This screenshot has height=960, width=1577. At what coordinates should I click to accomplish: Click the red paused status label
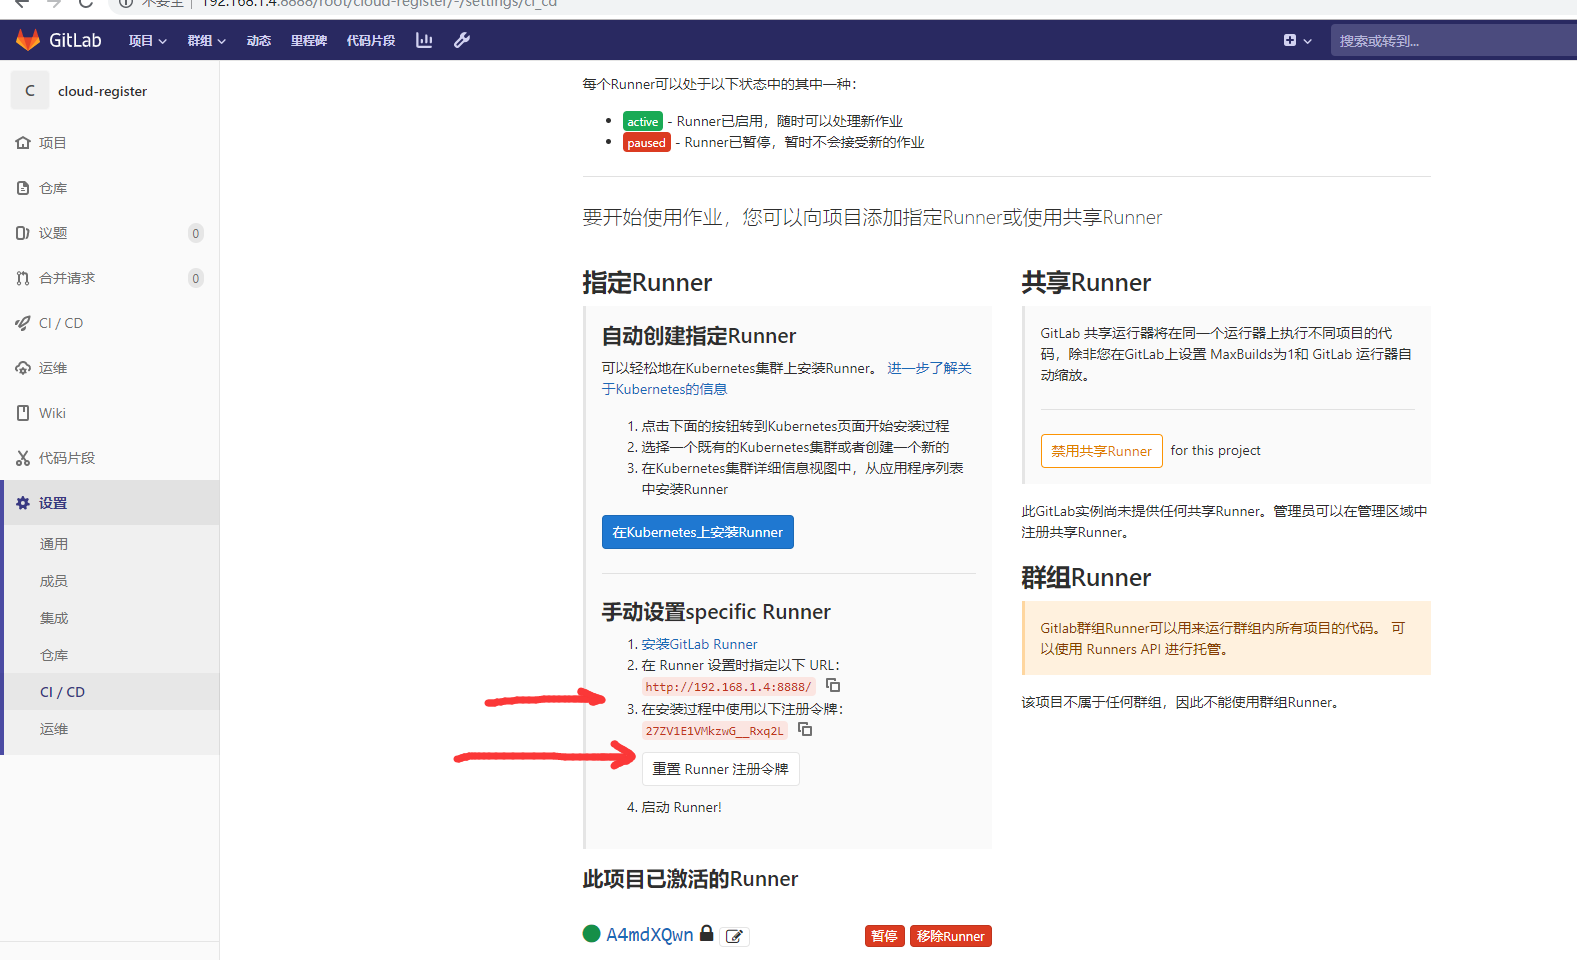tap(647, 142)
